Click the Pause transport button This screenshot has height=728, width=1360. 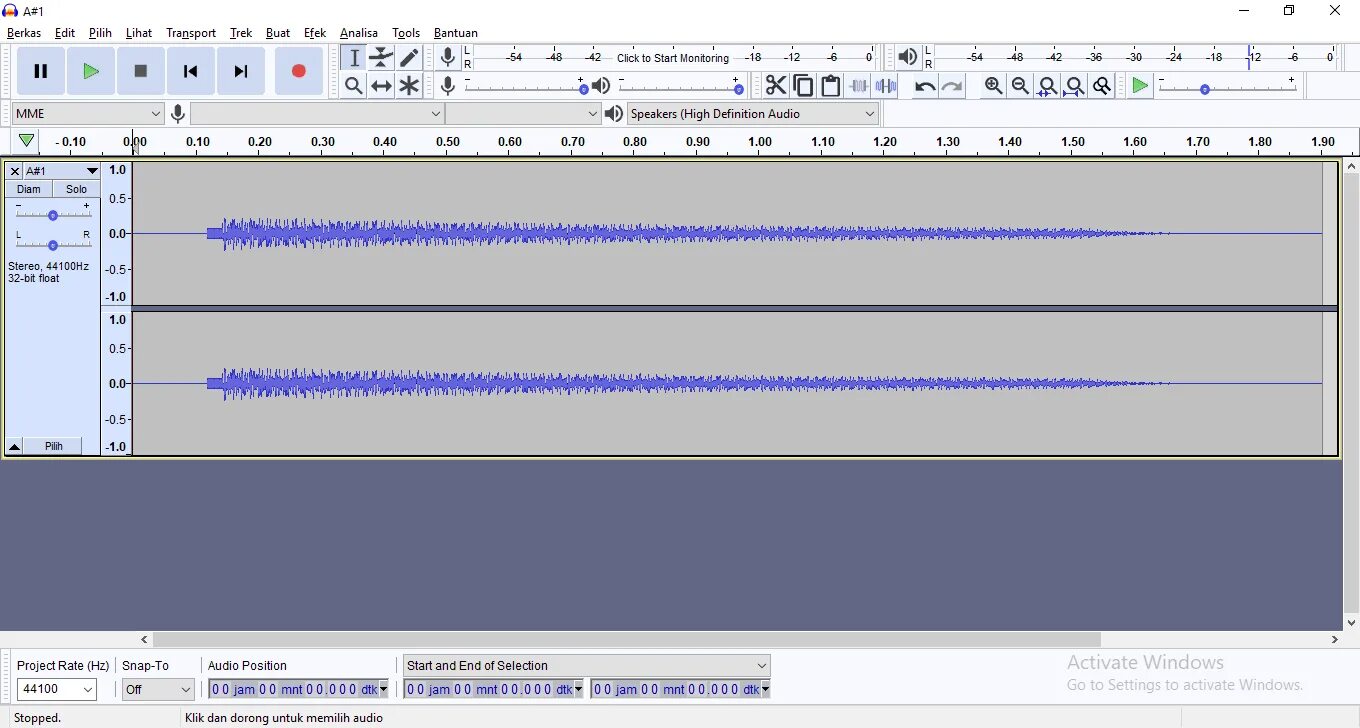41,71
